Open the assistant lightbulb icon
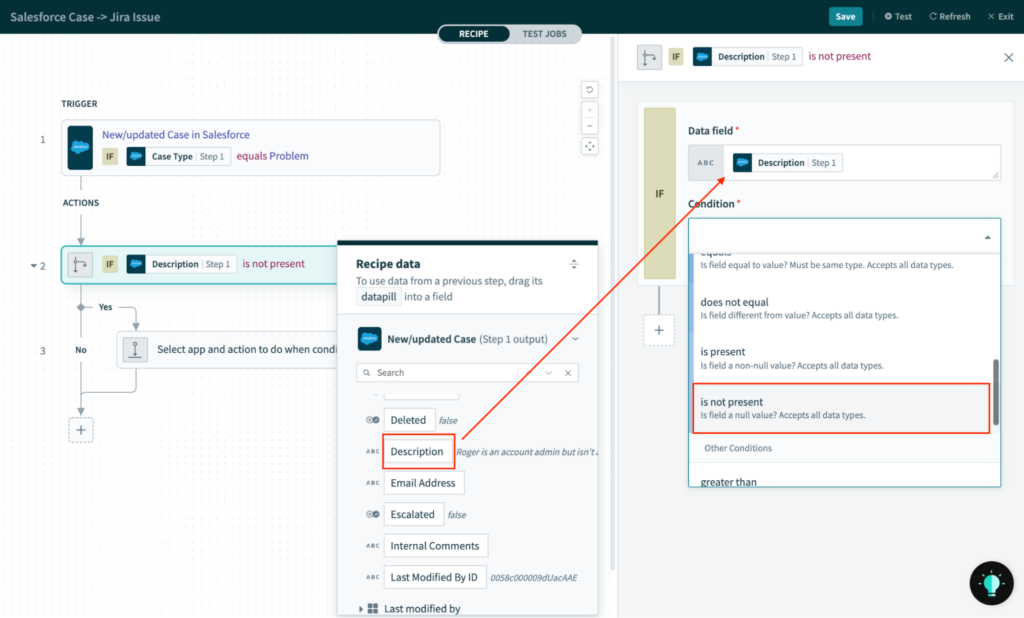The image size is (1024, 618). pyautogui.click(x=991, y=583)
